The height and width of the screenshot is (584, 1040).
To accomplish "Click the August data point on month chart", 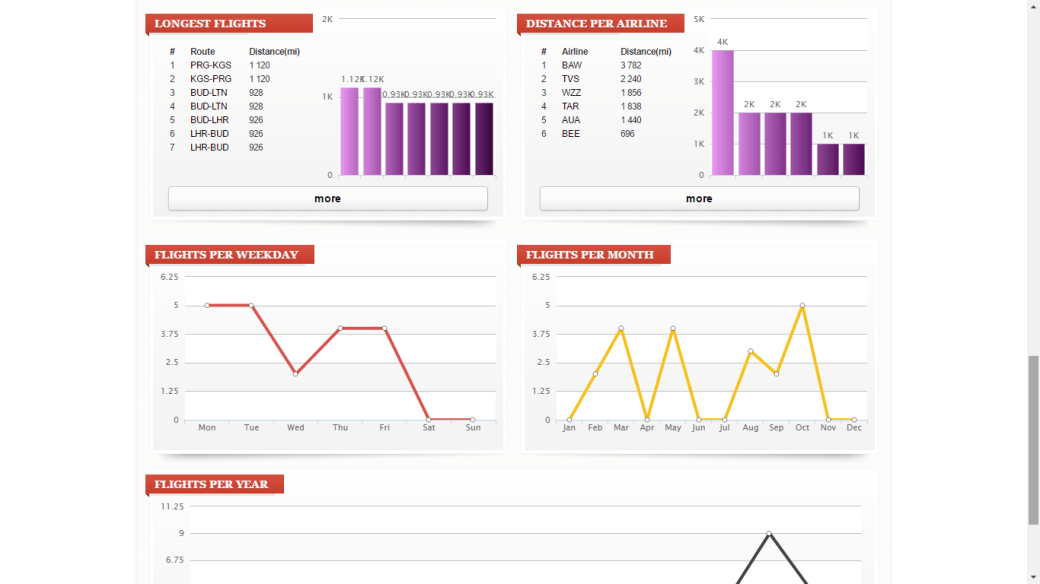I will click(x=750, y=351).
